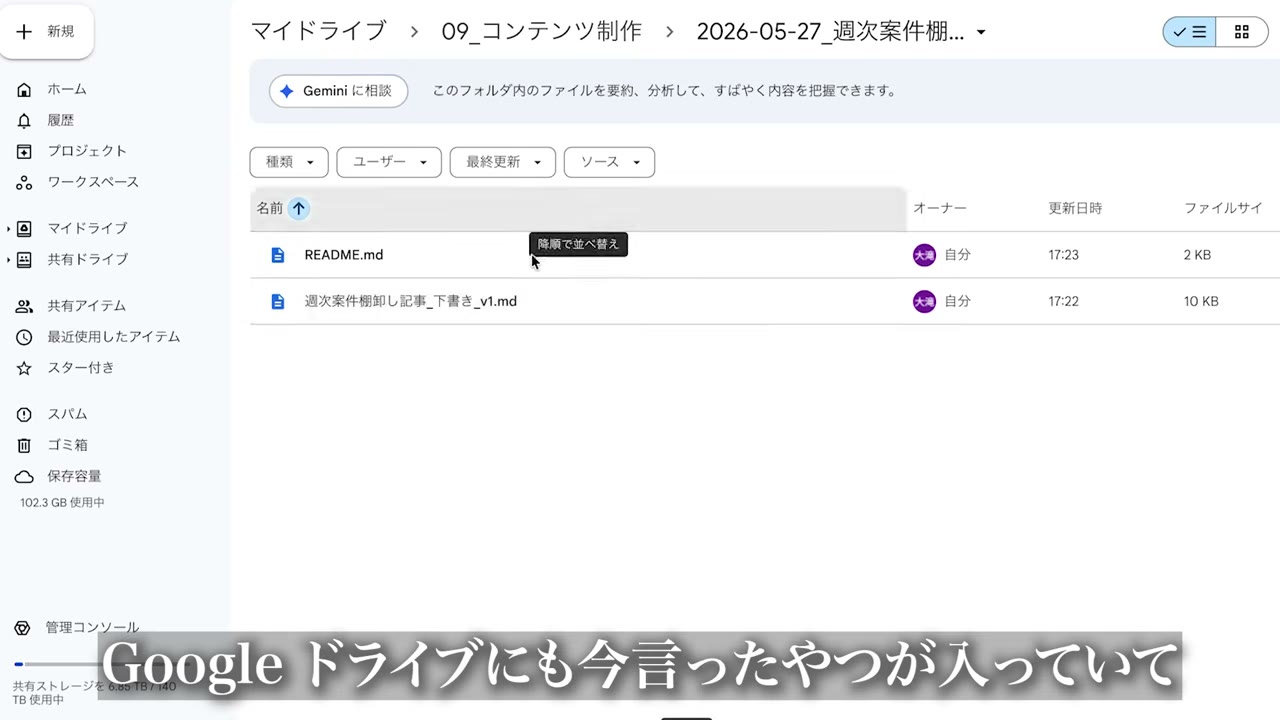Click the 102.3 GB 使用中 storage text
This screenshot has height=720, width=1280.
point(62,503)
